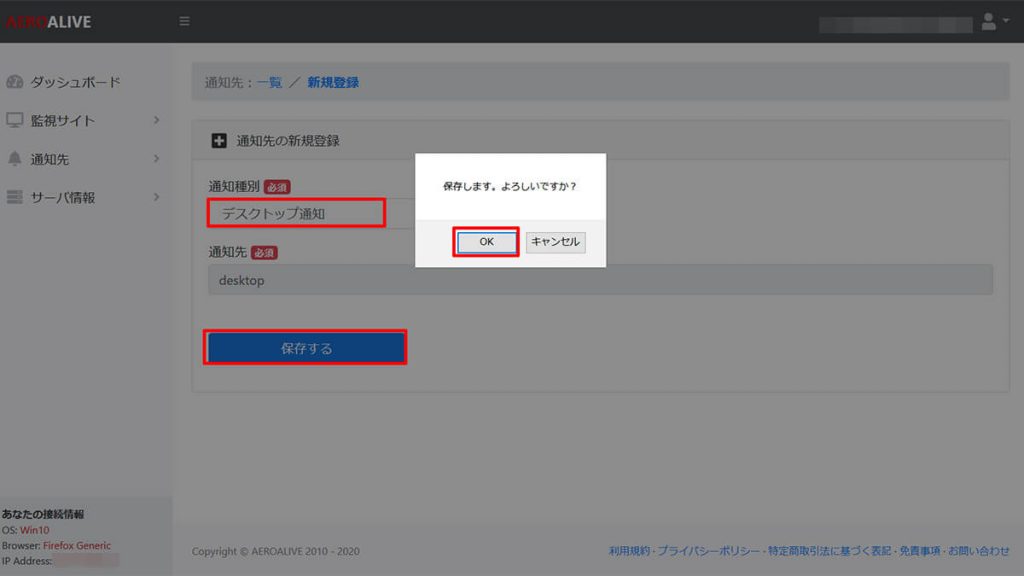The image size is (1024, 576).
Task: Click the あなたの接続情報 heading
Action: click(x=42, y=514)
